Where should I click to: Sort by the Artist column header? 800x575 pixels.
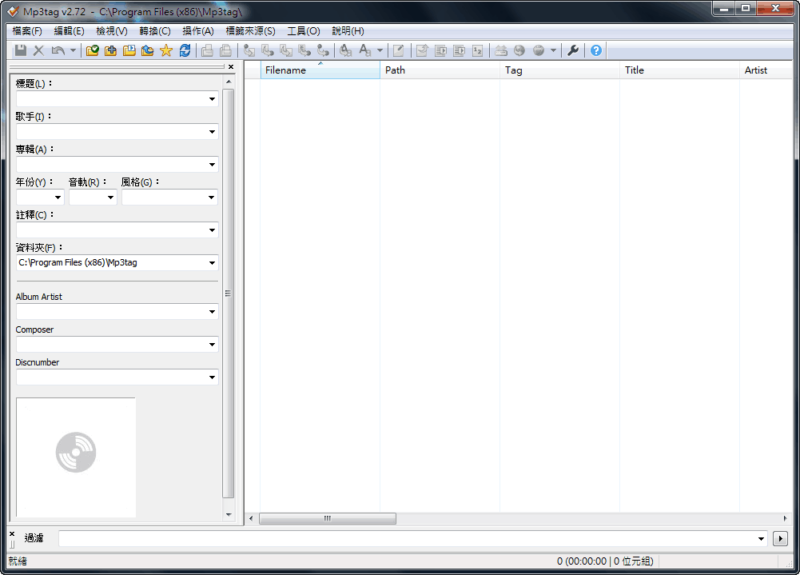766,70
